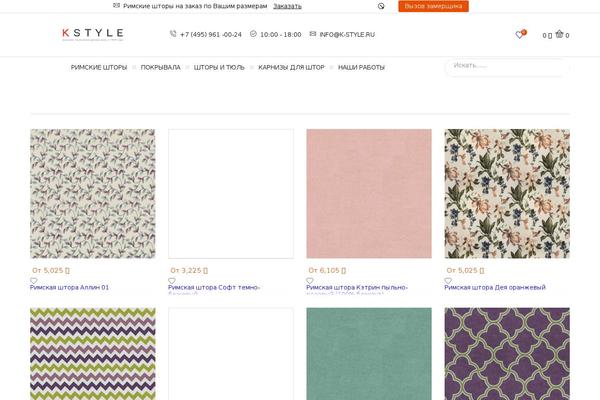Add Римская штора Дея оранжевый to favorites

click(448, 281)
